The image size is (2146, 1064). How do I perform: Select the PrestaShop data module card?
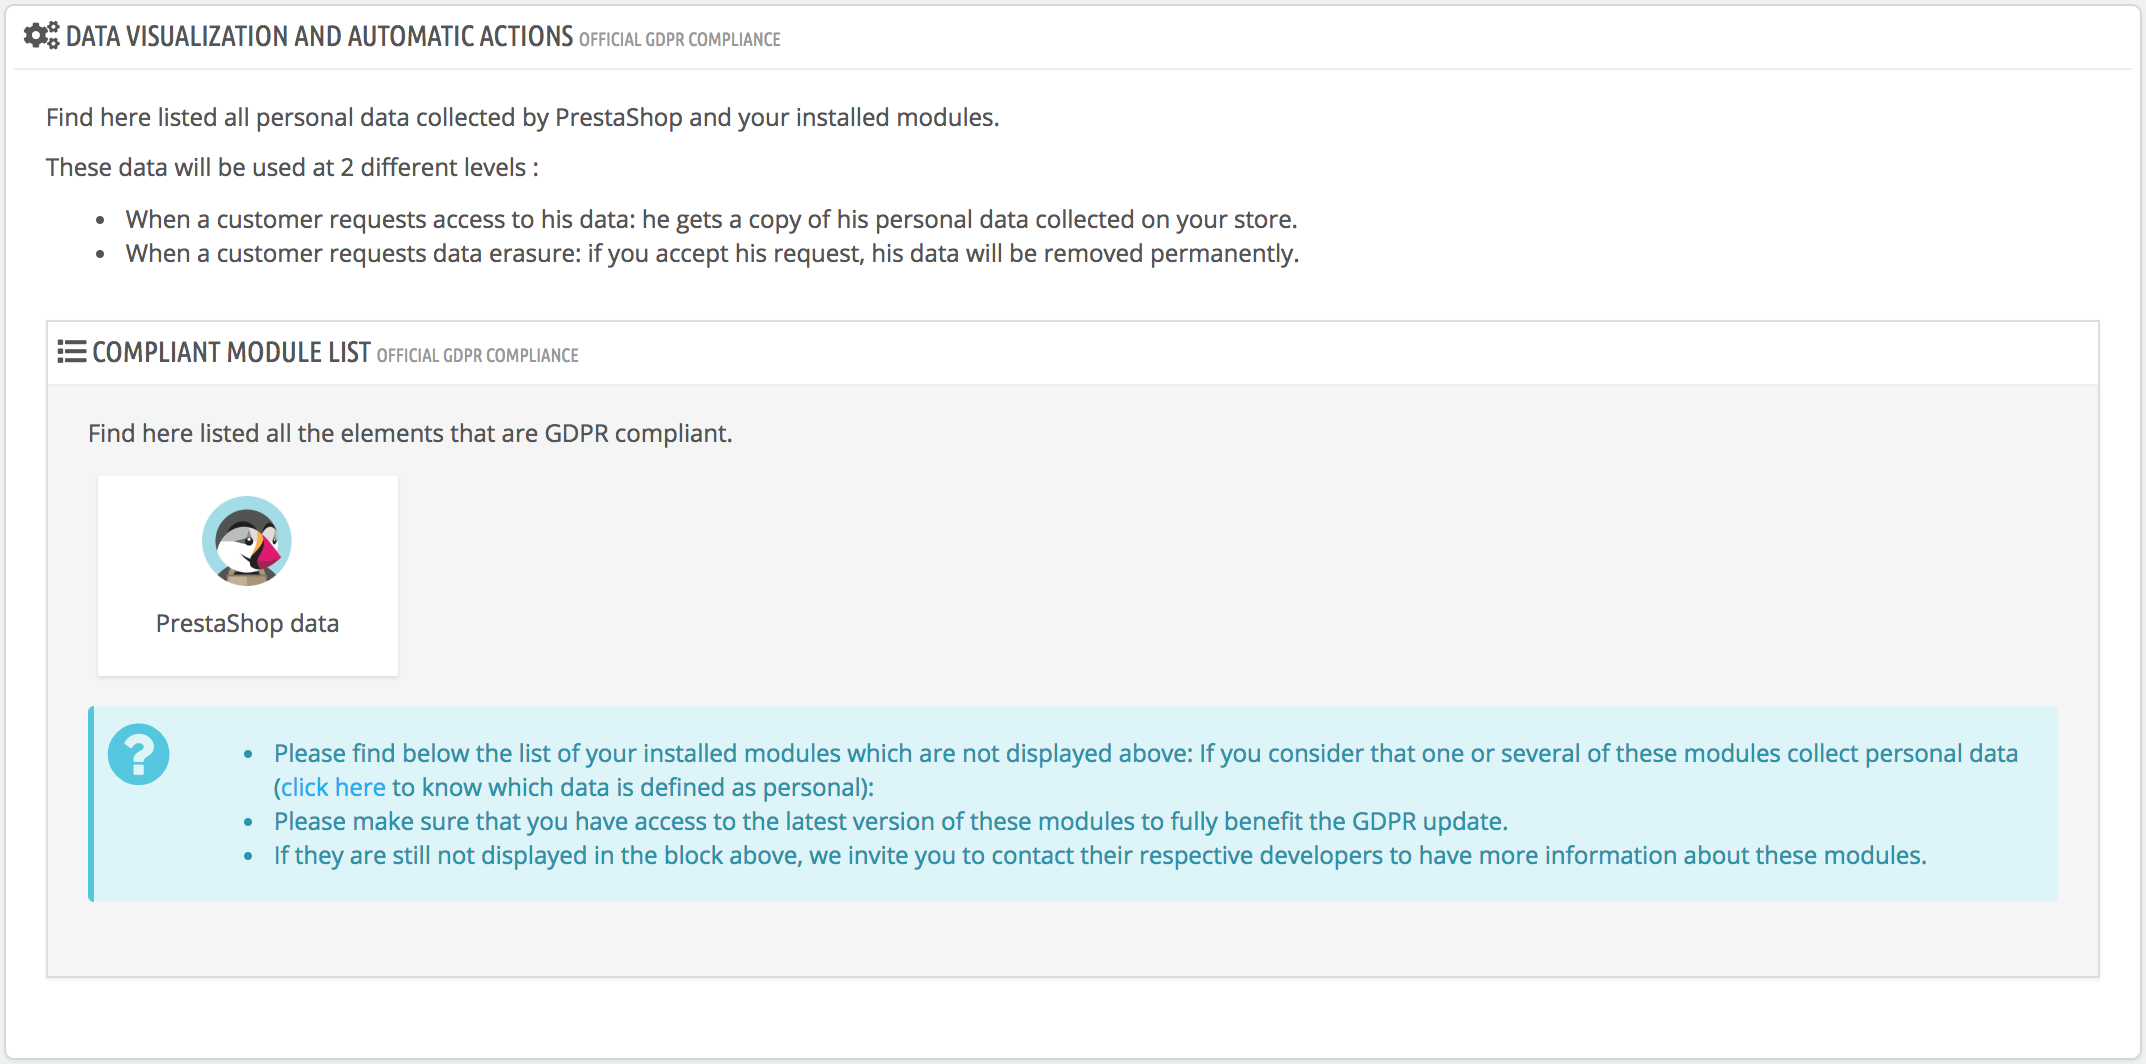pos(248,576)
